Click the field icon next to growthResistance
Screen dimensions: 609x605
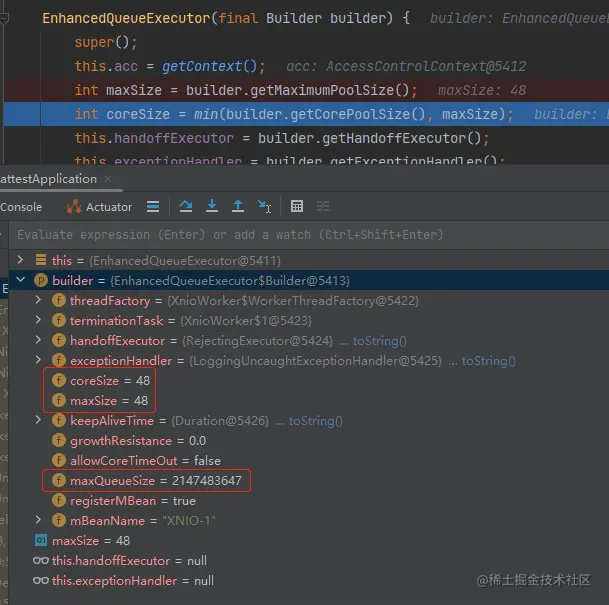tap(59, 440)
